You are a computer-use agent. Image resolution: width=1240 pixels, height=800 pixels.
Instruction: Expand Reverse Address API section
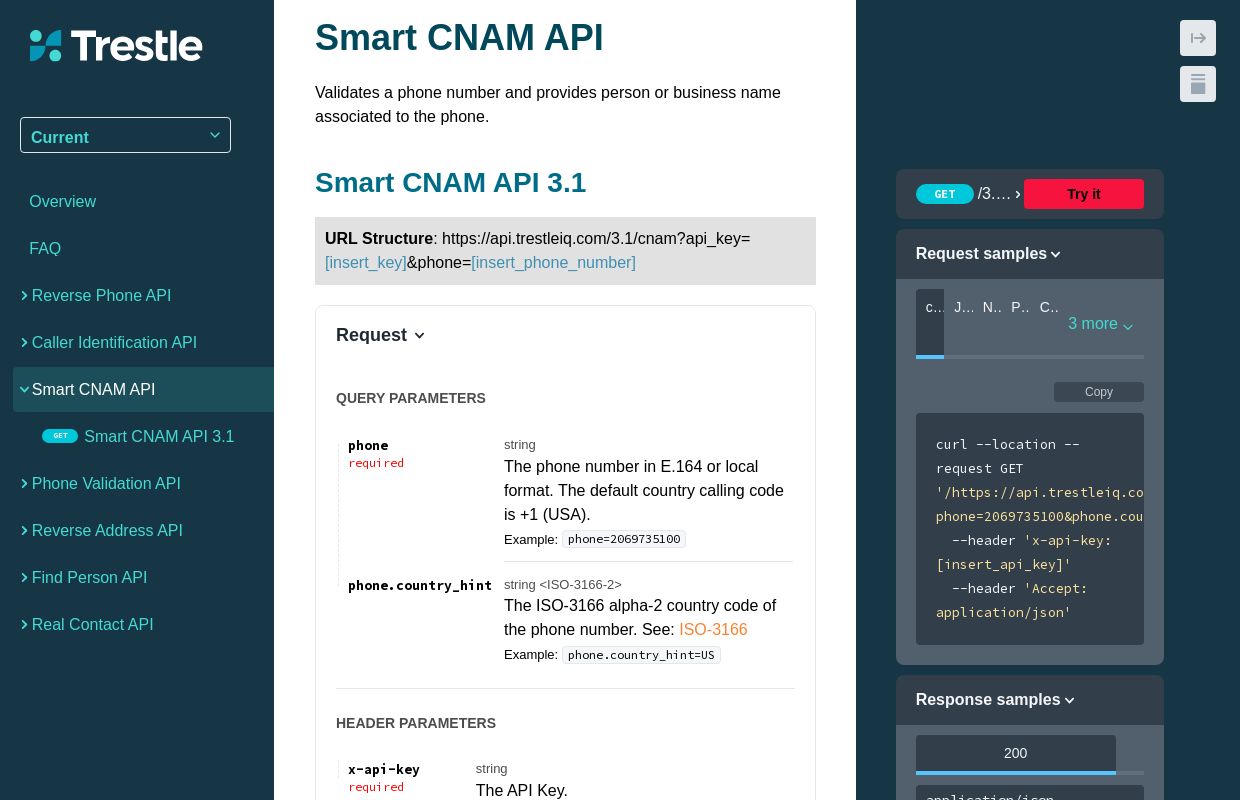click(107, 530)
